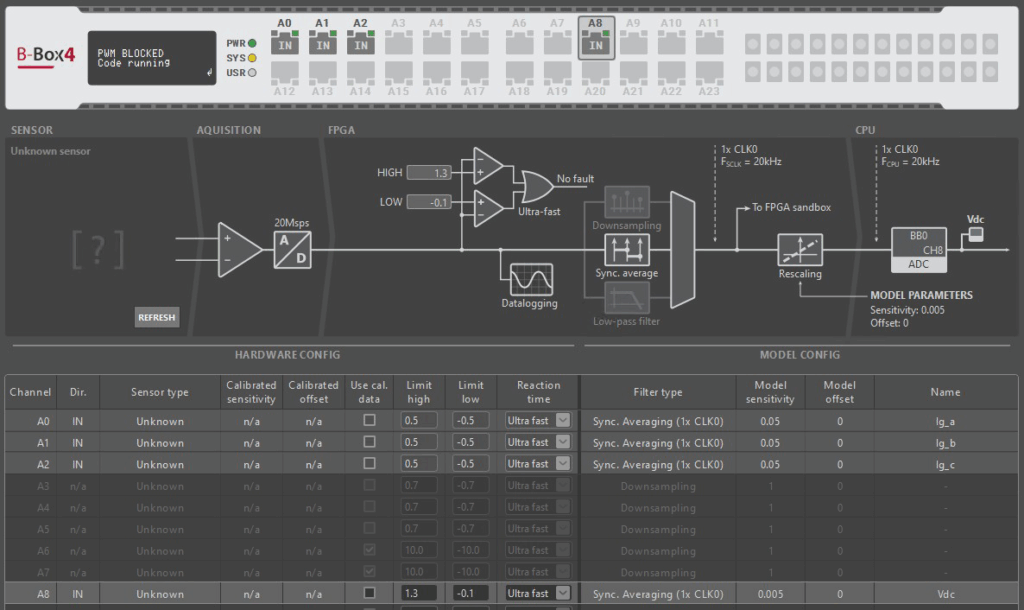
Task: Toggle Use cal. data checkbox for A8
Action: 369,593
